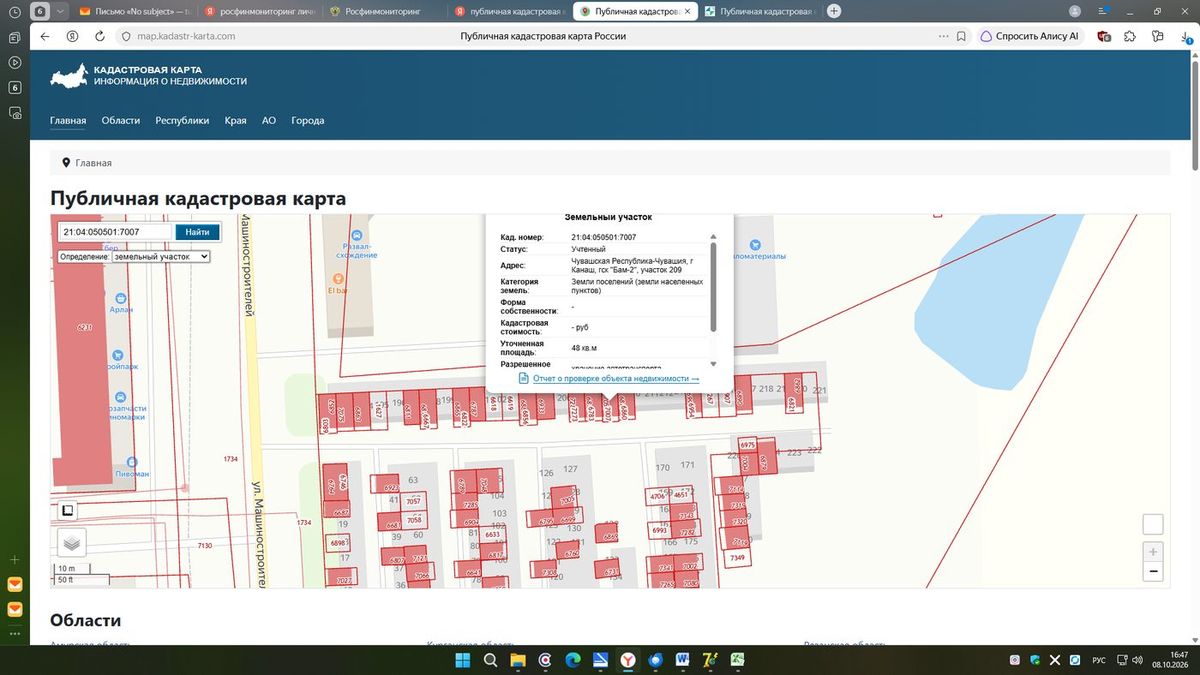Expand the tab group dropdown arrow
This screenshot has width=1200, height=675.
click(61, 11)
